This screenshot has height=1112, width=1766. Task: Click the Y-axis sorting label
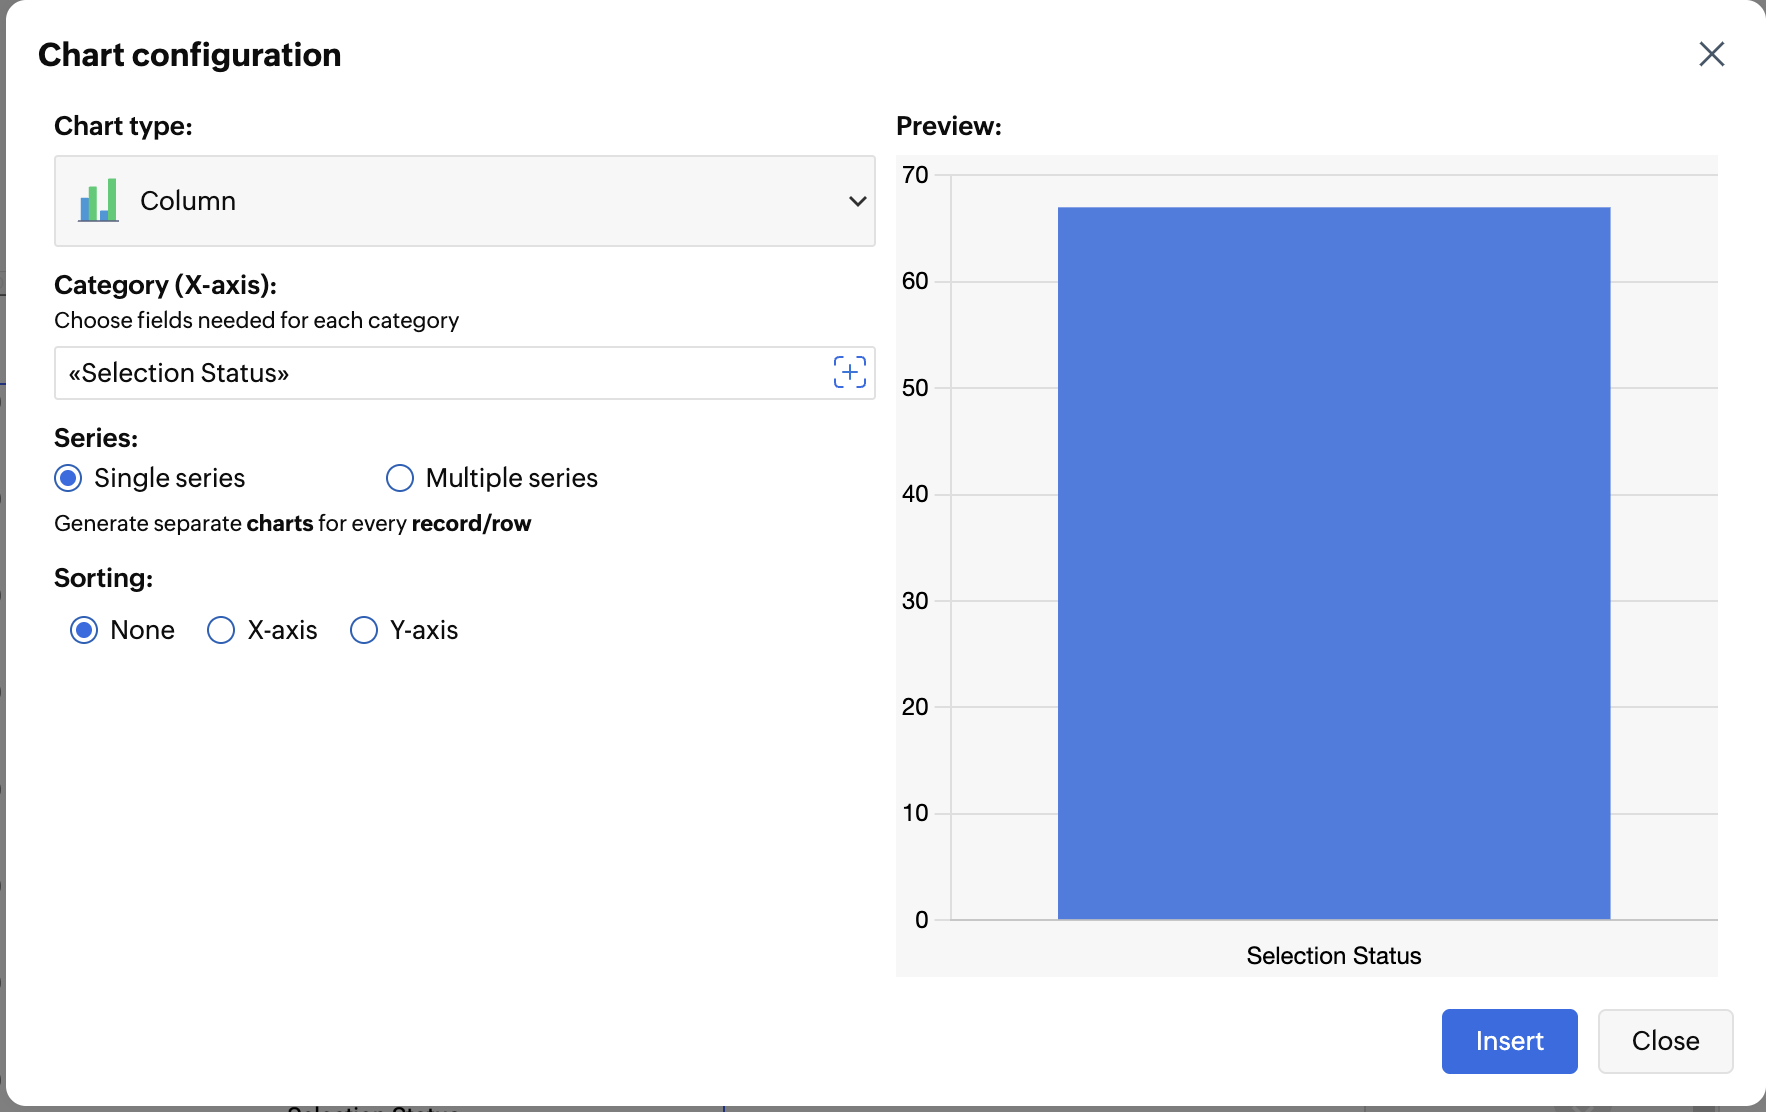[424, 630]
